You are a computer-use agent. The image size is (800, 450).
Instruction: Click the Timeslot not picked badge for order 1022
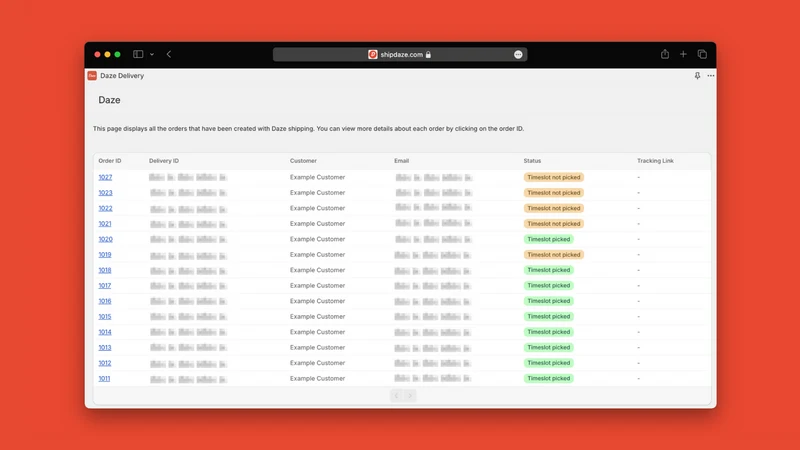pyautogui.click(x=554, y=208)
